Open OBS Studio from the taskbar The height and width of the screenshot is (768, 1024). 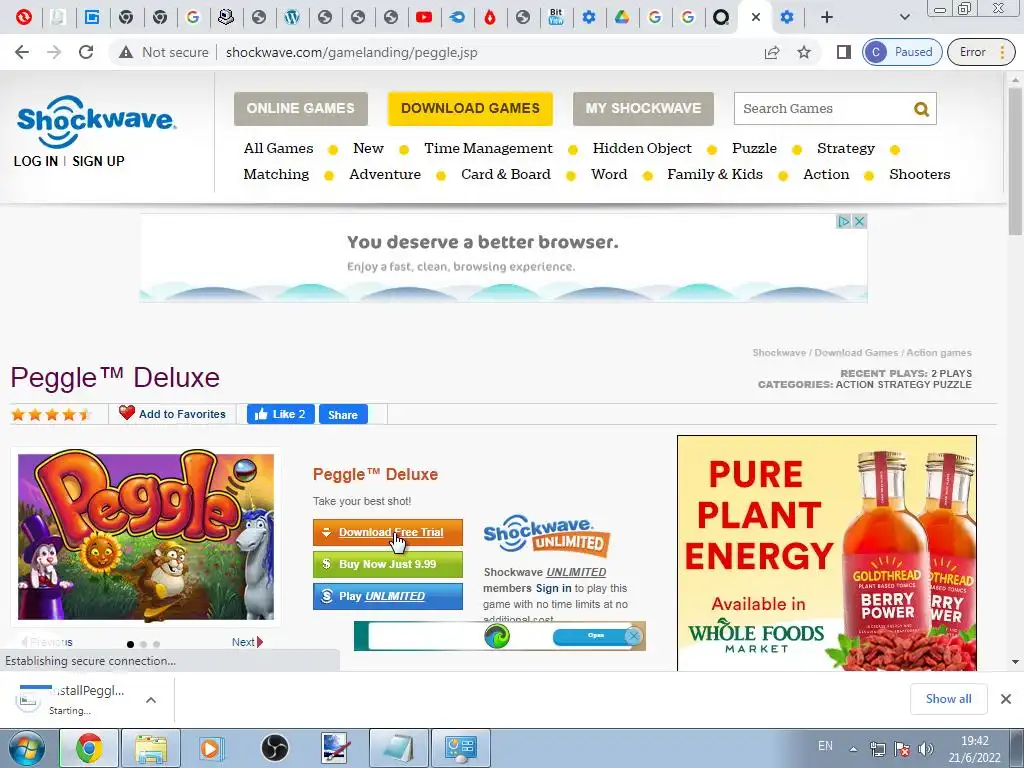[275, 748]
